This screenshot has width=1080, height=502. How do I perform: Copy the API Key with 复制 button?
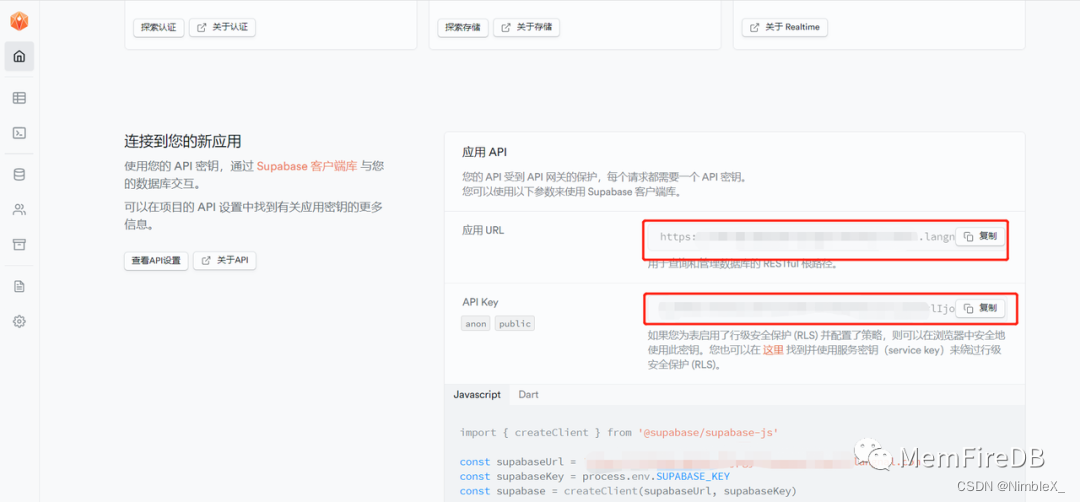click(979, 308)
